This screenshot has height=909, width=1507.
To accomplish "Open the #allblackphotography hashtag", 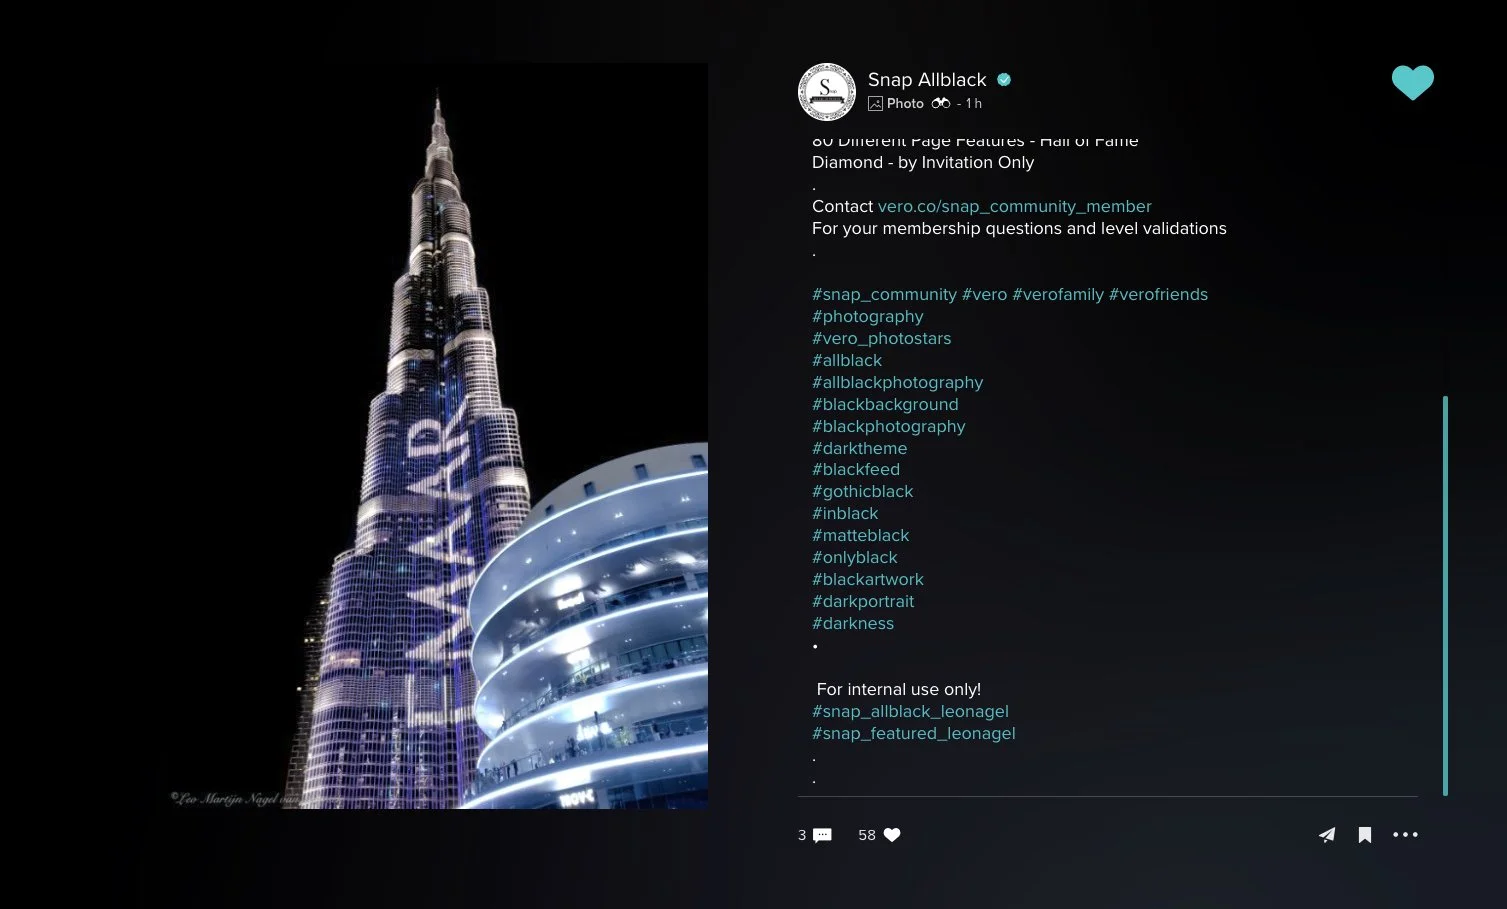I will (897, 382).
